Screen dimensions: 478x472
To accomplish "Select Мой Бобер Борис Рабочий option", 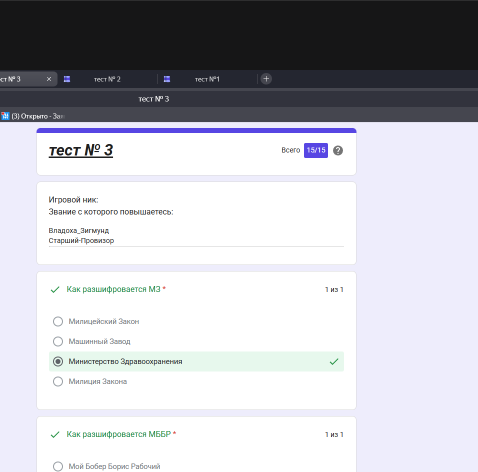I will (58, 466).
